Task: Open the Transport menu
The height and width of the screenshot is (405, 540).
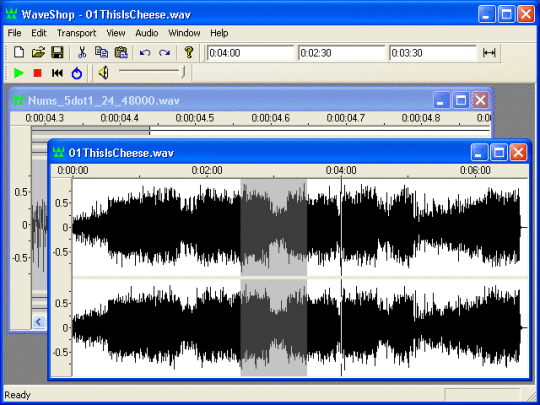Action: (x=76, y=33)
